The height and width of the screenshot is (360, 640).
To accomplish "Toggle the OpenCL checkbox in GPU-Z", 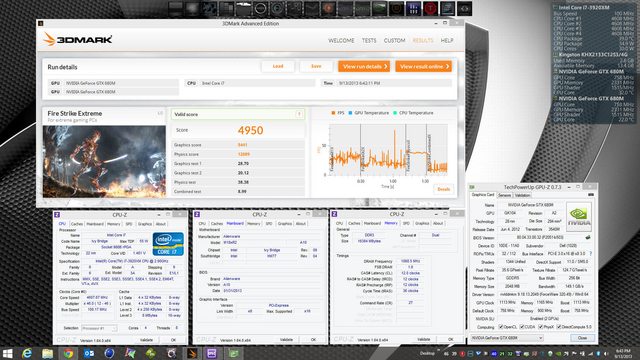I will click(501, 327).
